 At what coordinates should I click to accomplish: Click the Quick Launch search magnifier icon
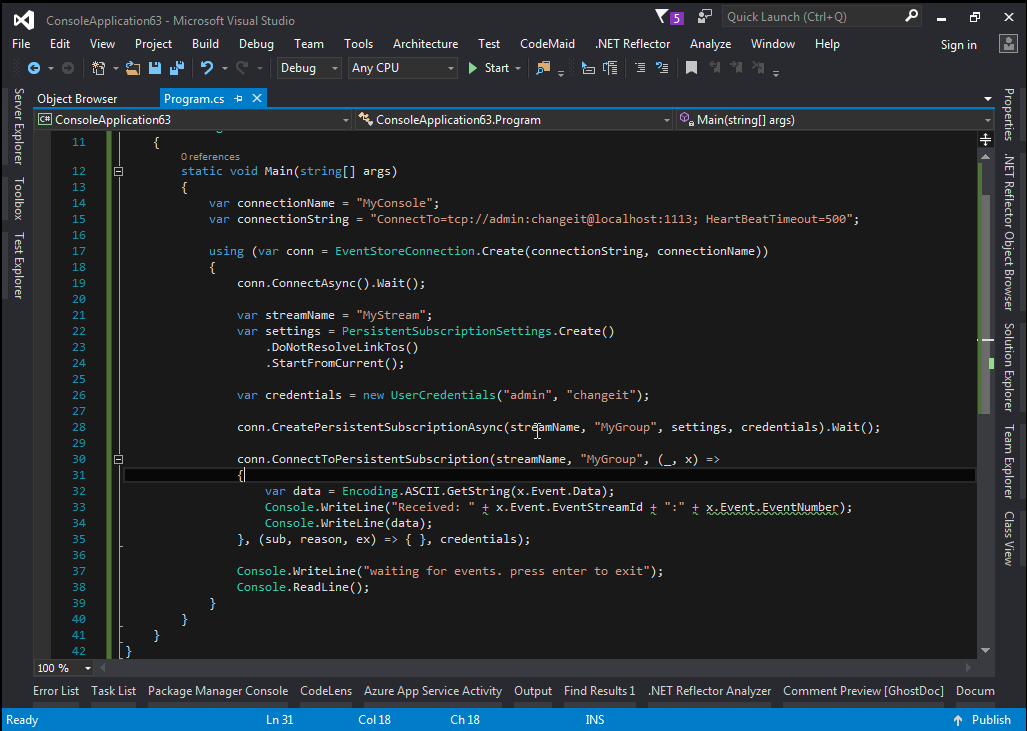pyautogui.click(x=911, y=16)
